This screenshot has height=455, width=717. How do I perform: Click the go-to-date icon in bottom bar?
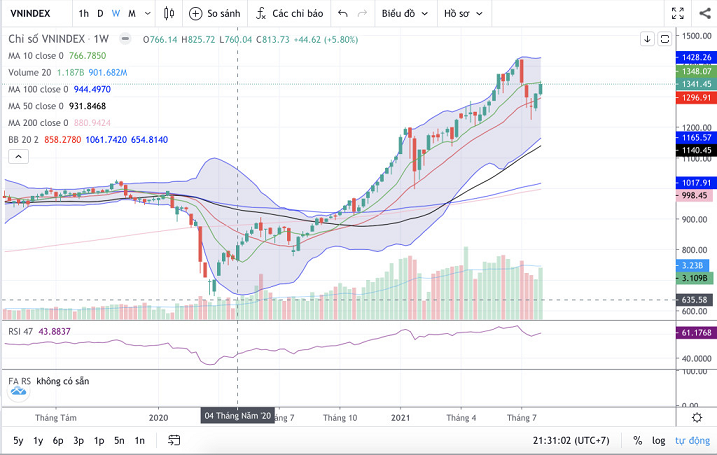click(175, 440)
